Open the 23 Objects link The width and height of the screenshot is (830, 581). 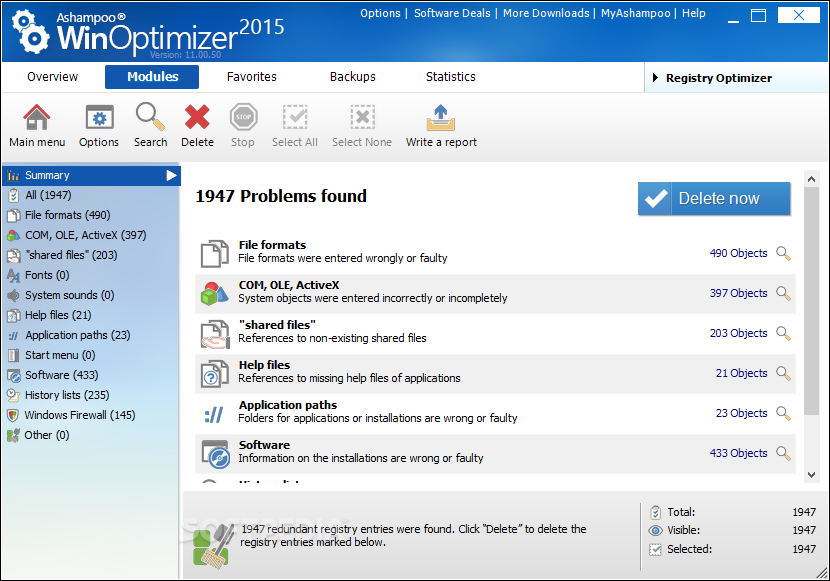click(x=741, y=413)
